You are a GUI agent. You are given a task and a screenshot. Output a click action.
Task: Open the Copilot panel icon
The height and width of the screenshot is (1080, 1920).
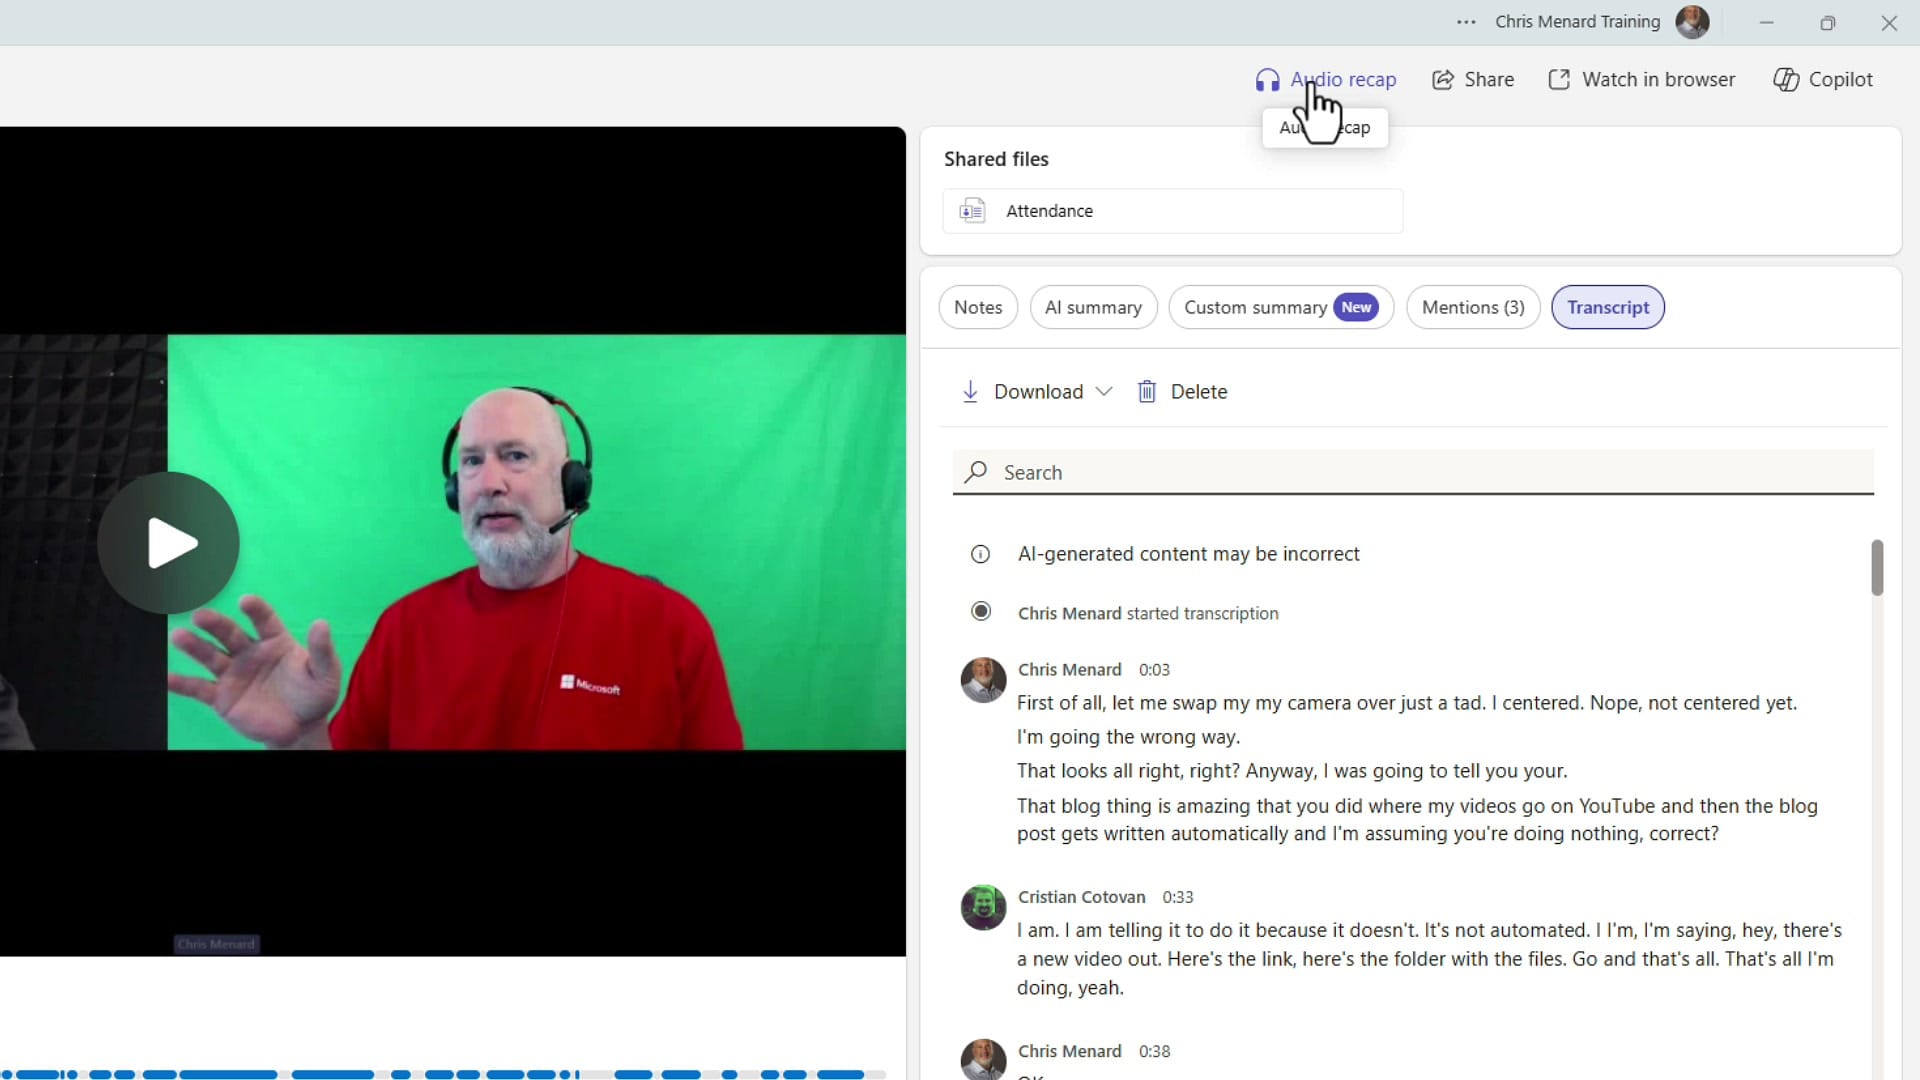pyautogui.click(x=1786, y=80)
